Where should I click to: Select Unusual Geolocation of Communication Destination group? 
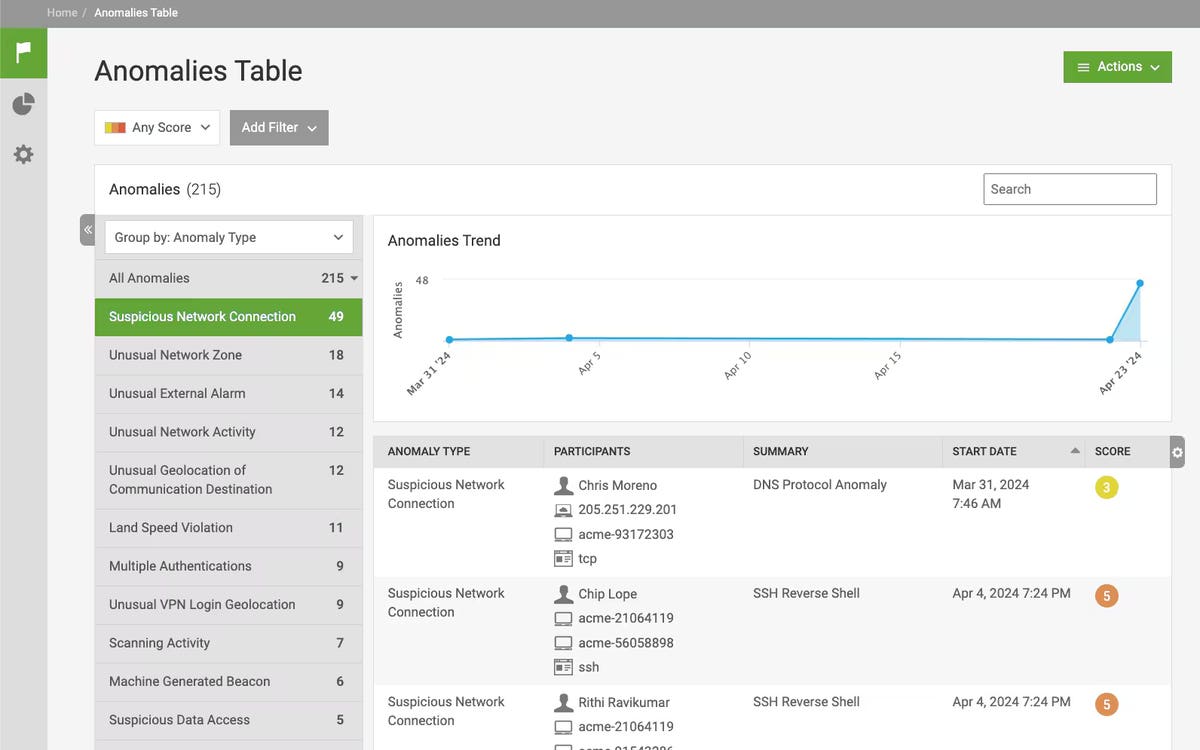(229, 480)
